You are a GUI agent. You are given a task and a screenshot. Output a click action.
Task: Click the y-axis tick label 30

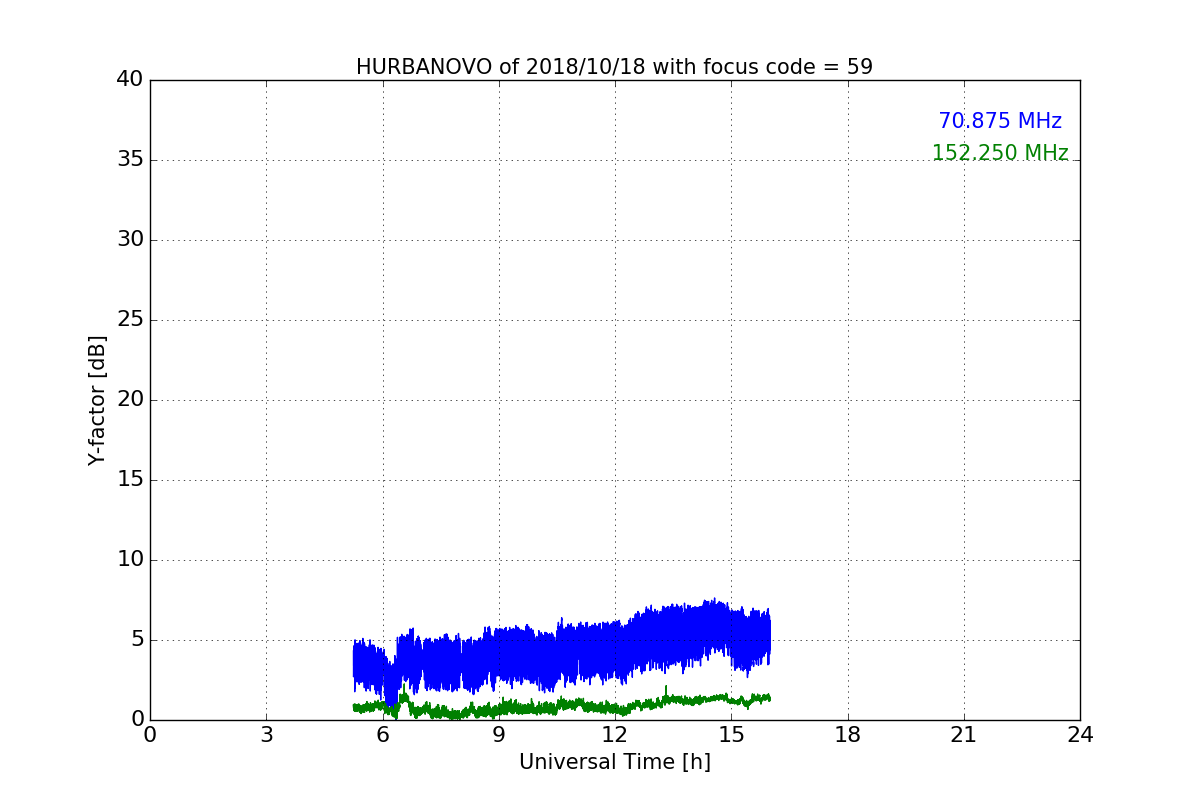click(x=130, y=240)
